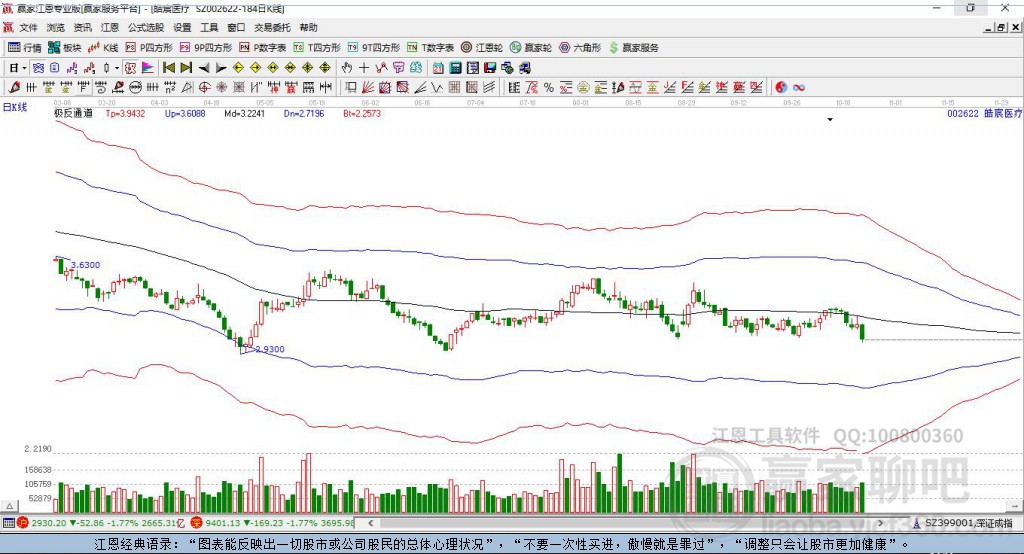
Task: Click the Tp=3.9432 indicator value
Action: tap(125, 114)
